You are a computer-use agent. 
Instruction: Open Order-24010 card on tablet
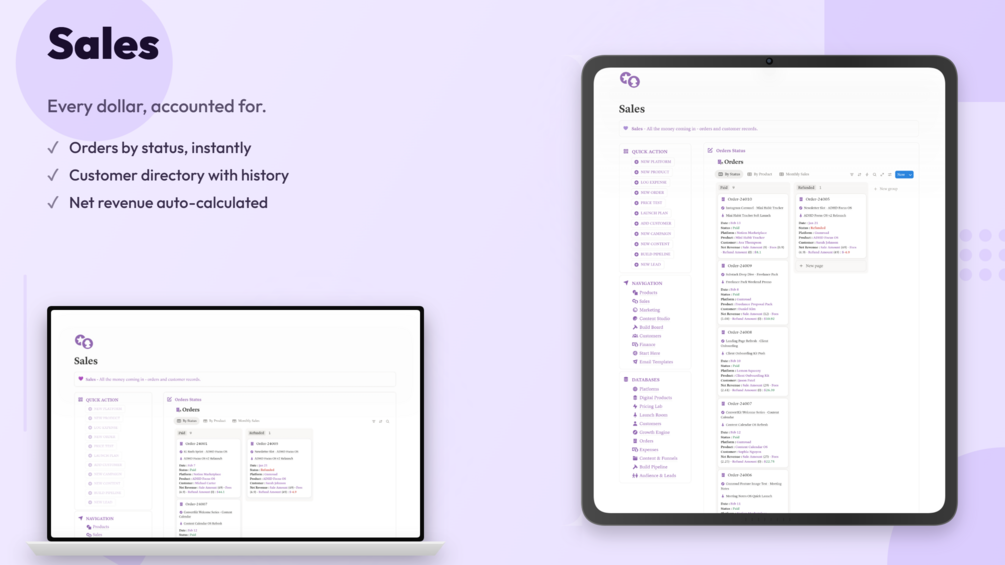pyautogui.click(x=752, y=225)
